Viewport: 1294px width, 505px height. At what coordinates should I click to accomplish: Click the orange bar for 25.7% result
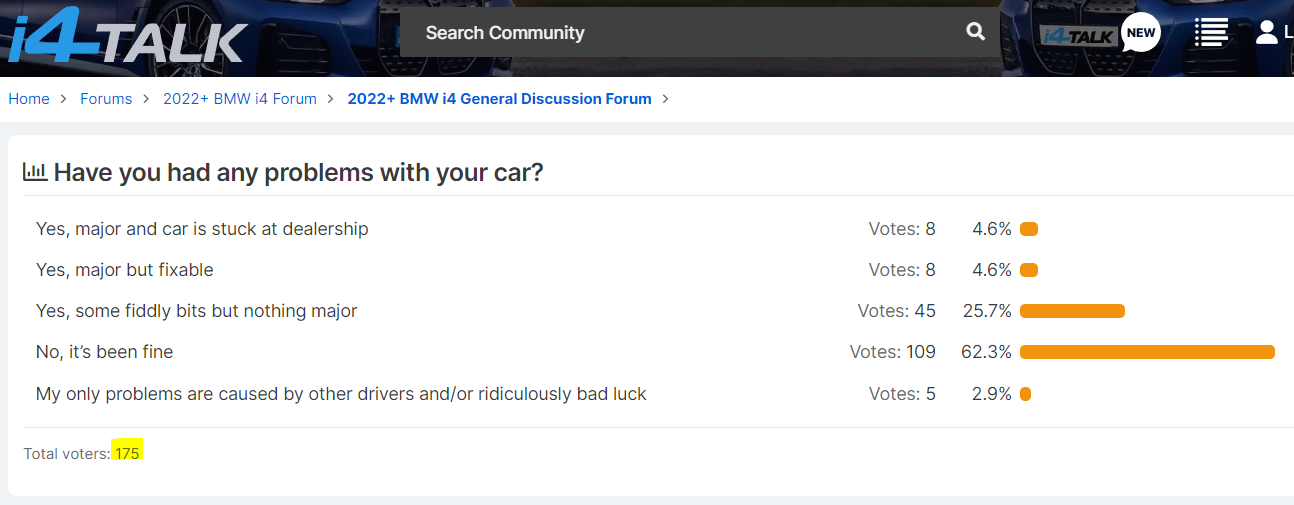[x=1072, y=311]
